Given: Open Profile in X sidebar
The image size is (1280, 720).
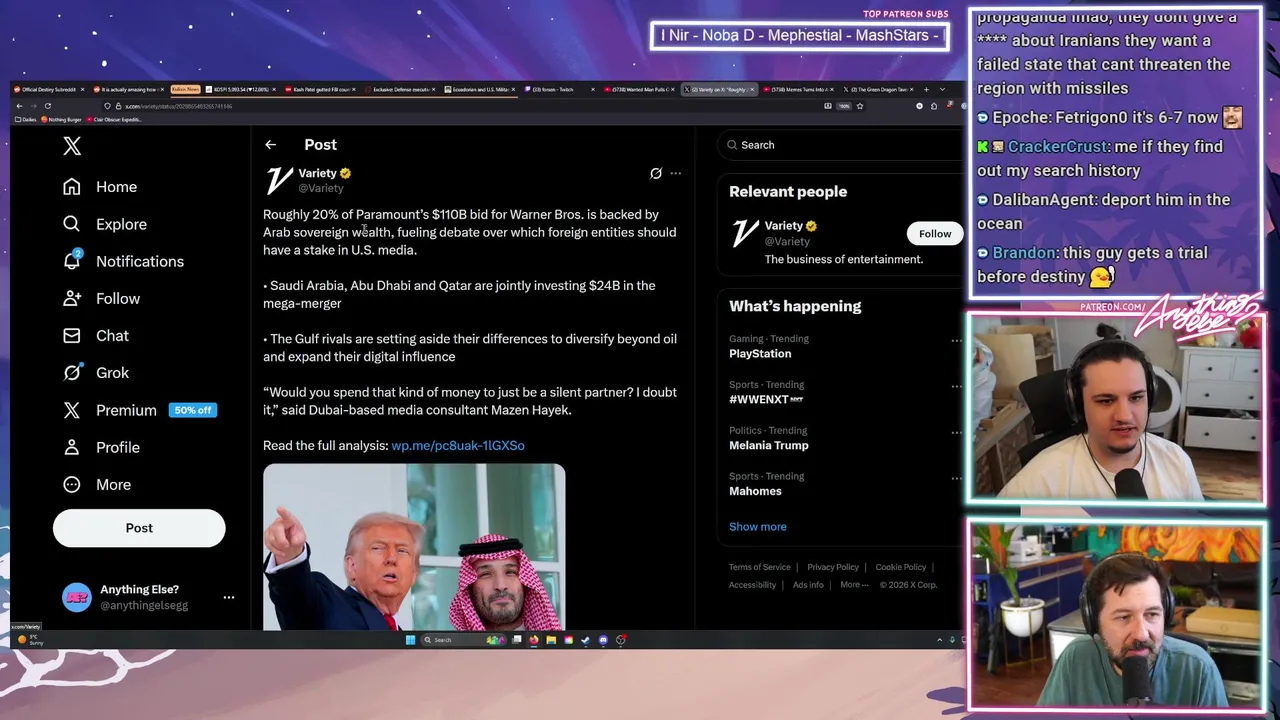Looking at the screenshot, I should [101, 447].
